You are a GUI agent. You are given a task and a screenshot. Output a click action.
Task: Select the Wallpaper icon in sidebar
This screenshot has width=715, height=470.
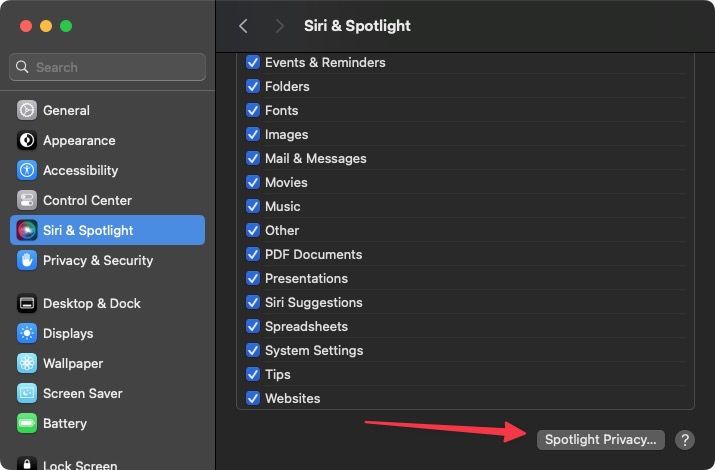click(26, 364)
